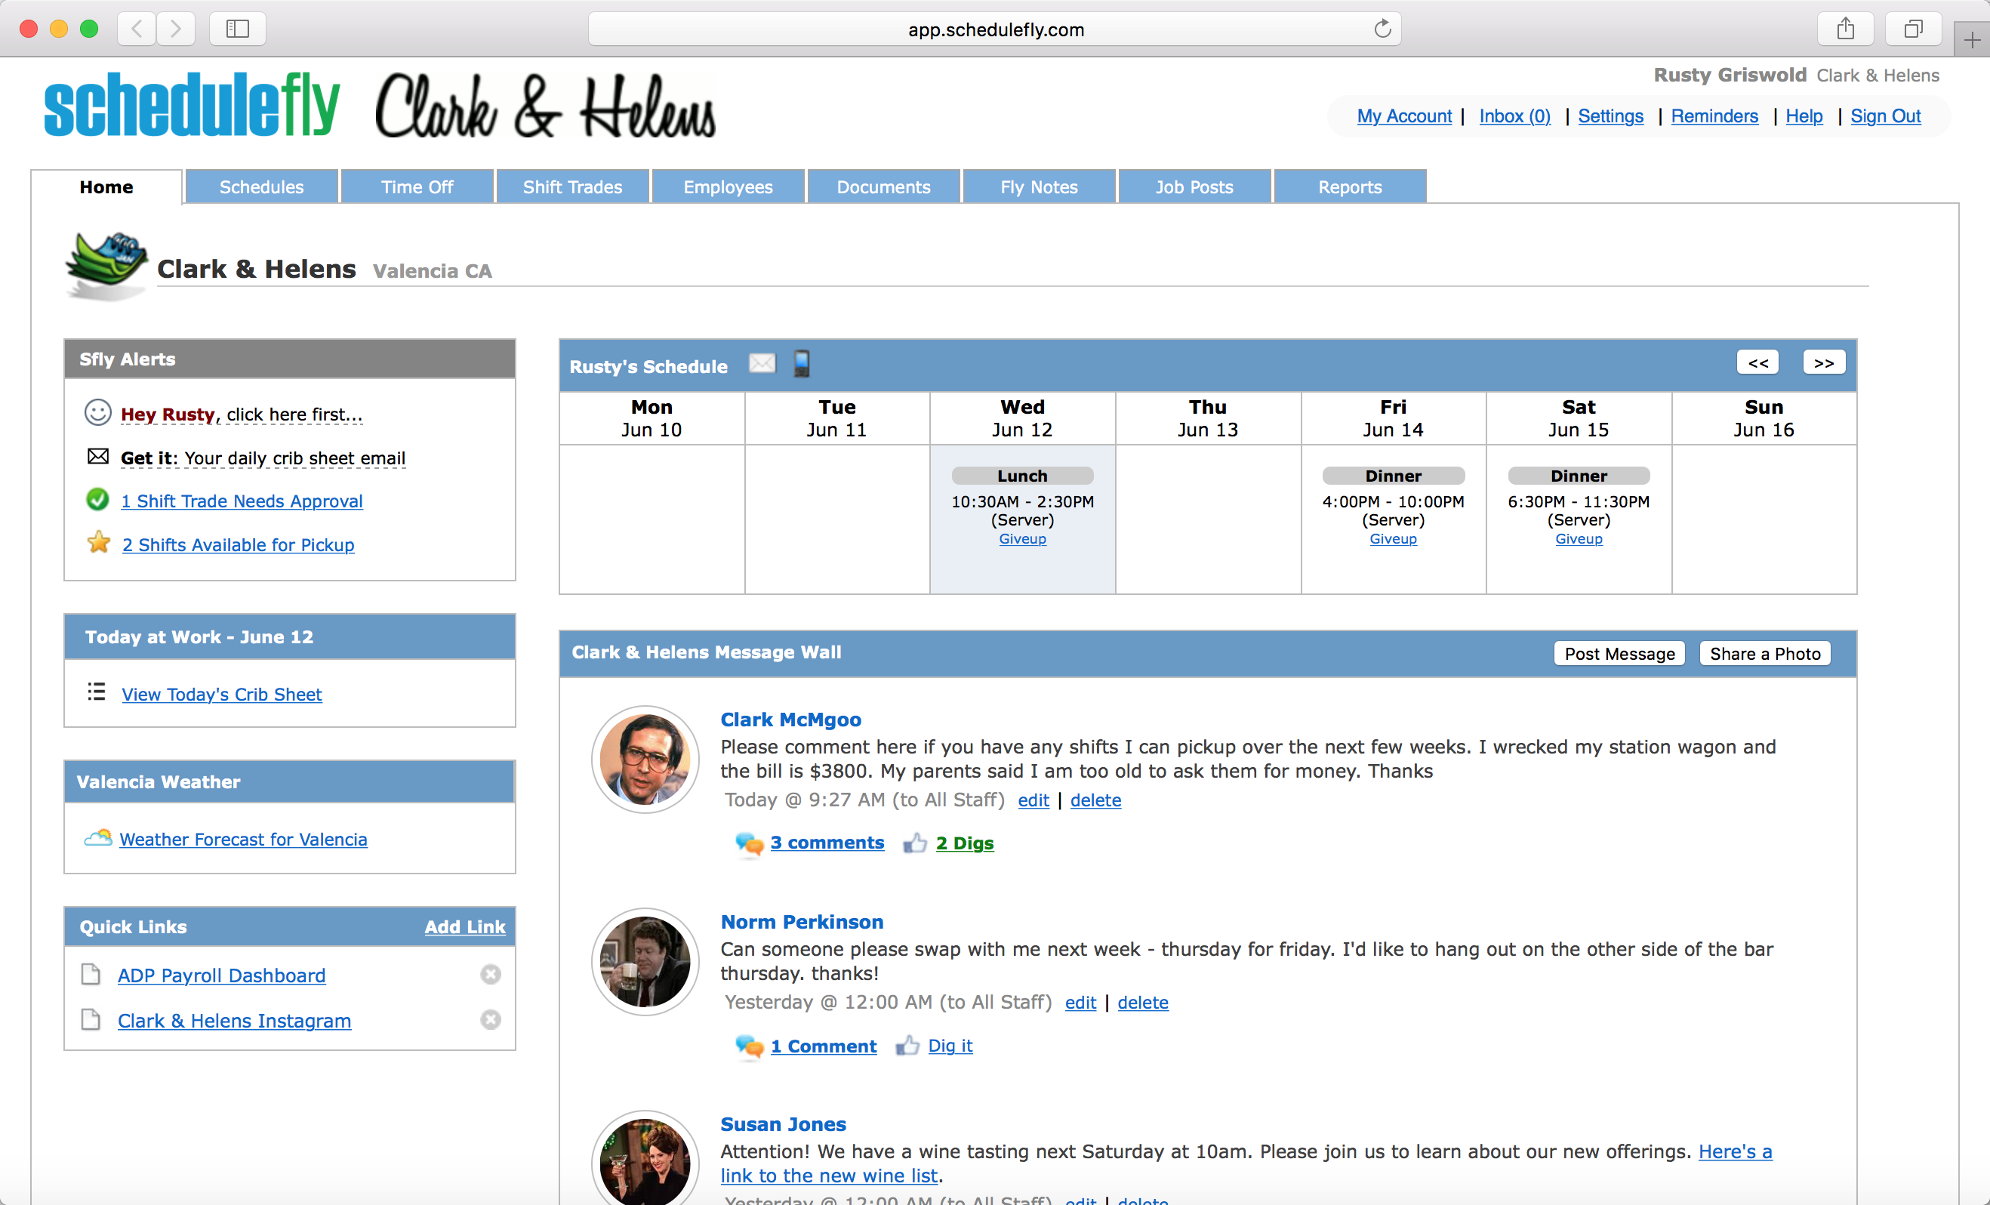Go to previous week in Rusty's Schedule

(1759, 363)
